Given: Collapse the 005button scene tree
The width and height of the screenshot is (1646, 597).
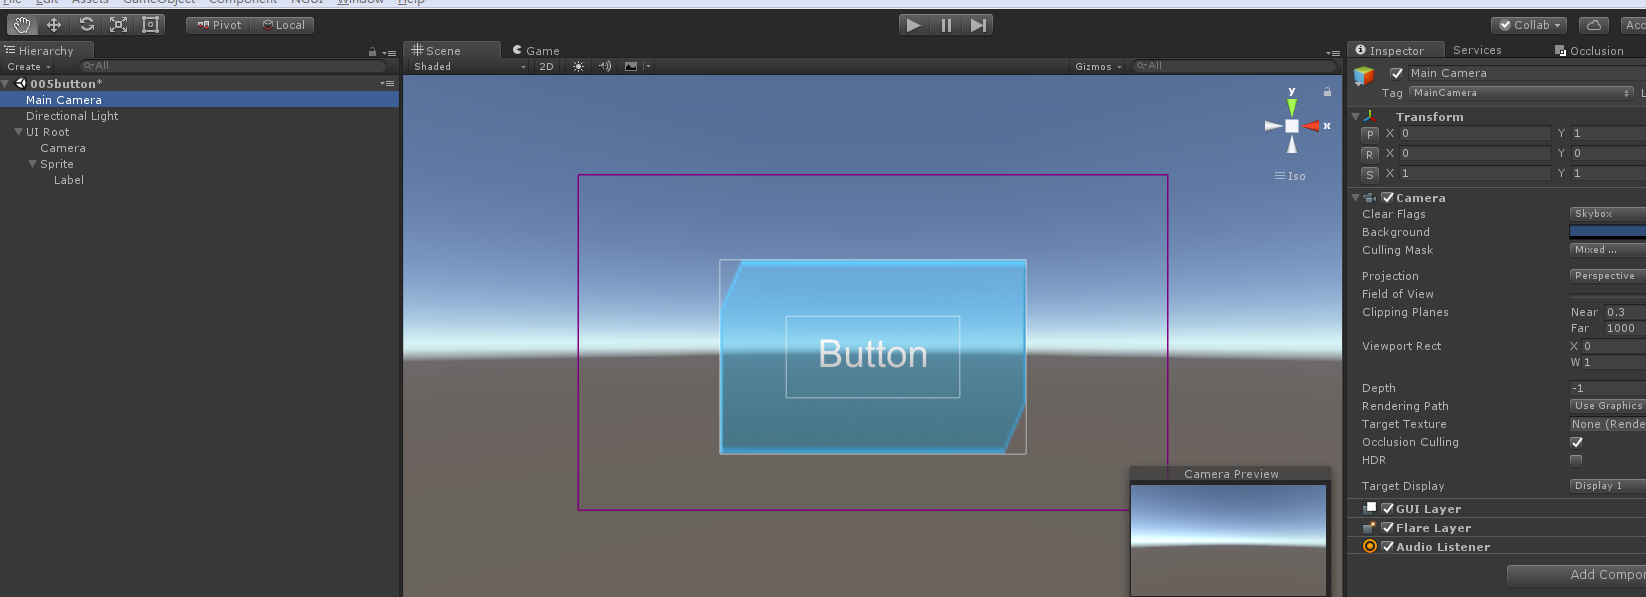Looking at the screenshot, I should (6, 84).
